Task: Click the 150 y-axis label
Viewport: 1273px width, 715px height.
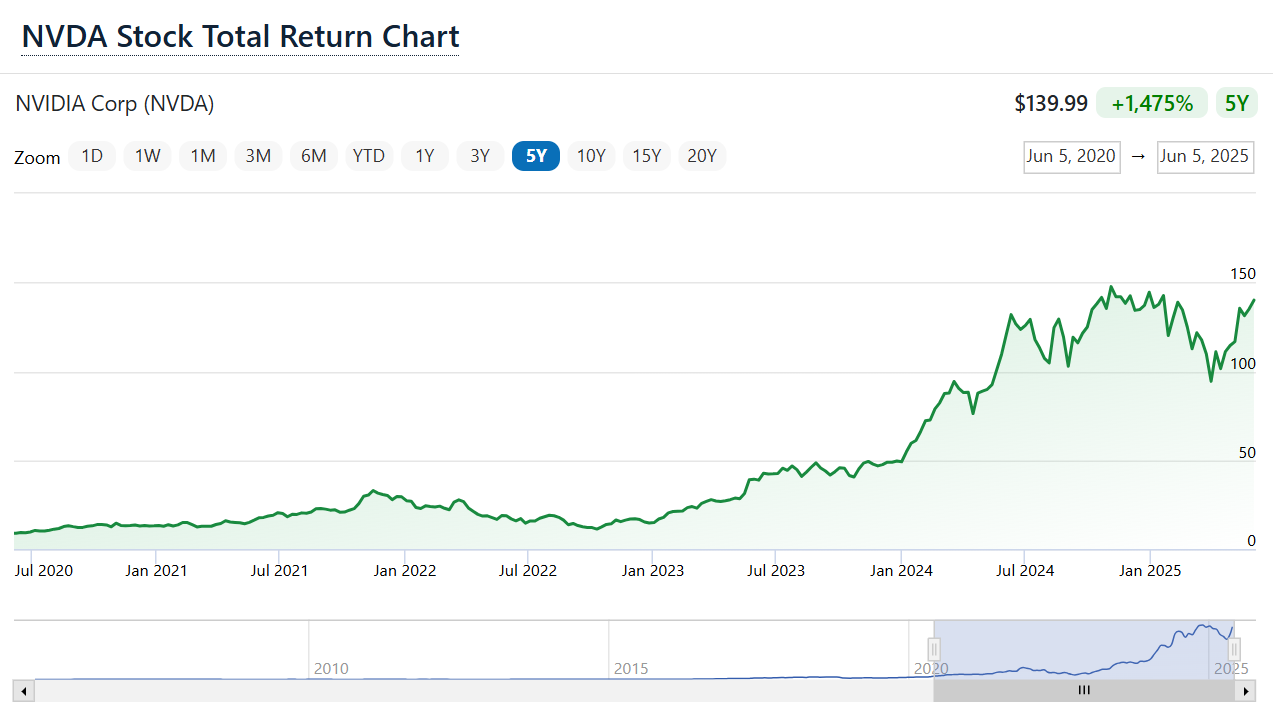Action: pyautogui.click(x=1243, y=274)
